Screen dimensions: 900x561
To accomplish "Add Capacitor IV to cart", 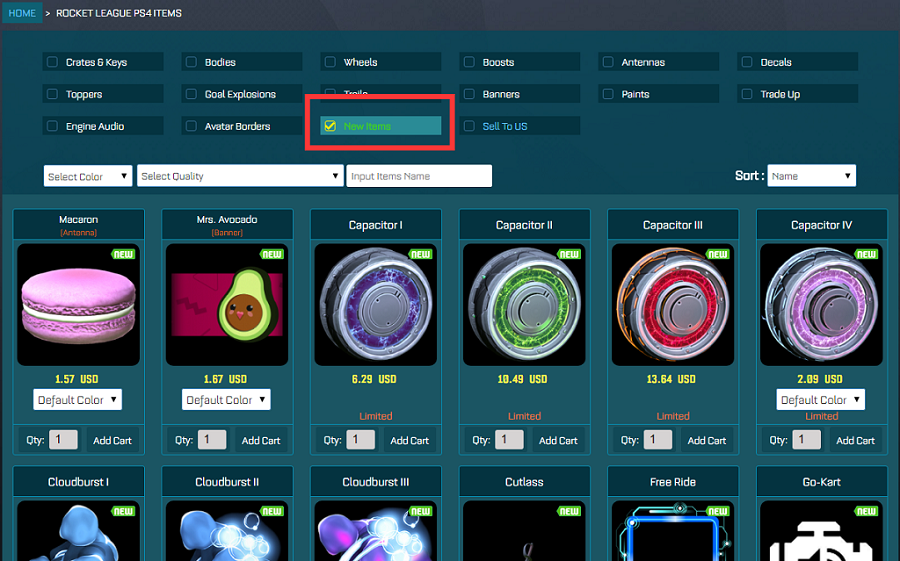I will pyautogui.click(x=856, y=440).
